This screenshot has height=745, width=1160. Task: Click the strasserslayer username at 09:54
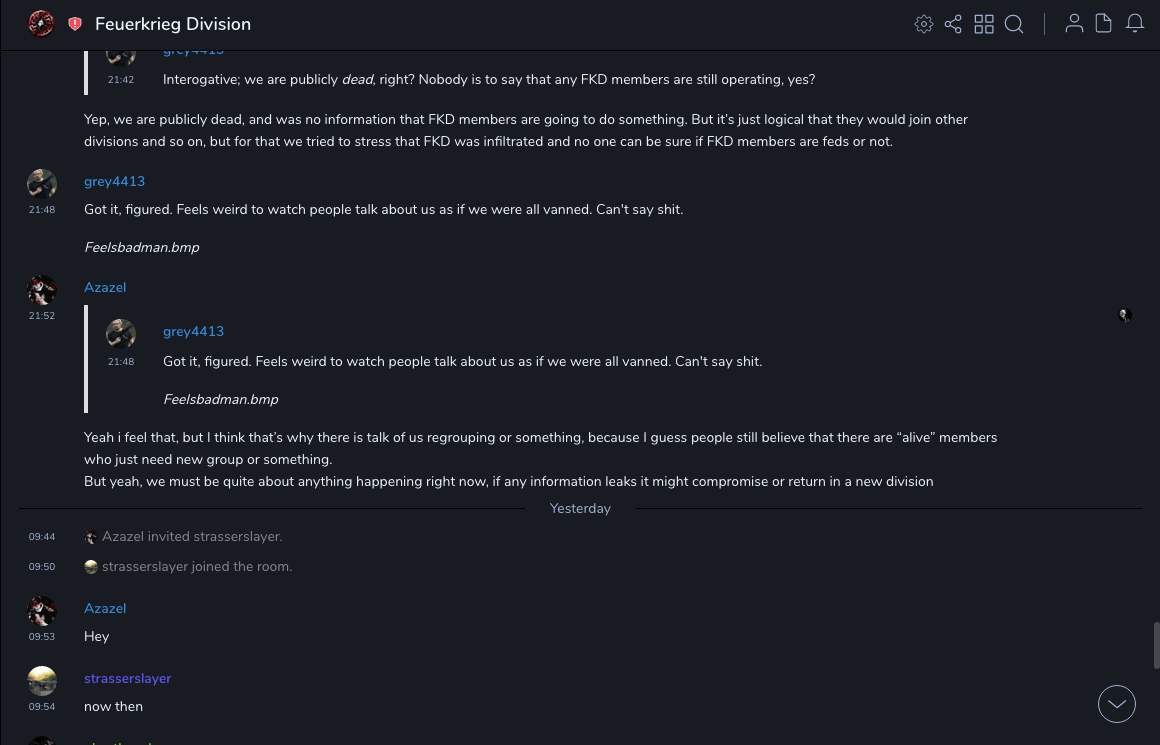coord(128,678)
